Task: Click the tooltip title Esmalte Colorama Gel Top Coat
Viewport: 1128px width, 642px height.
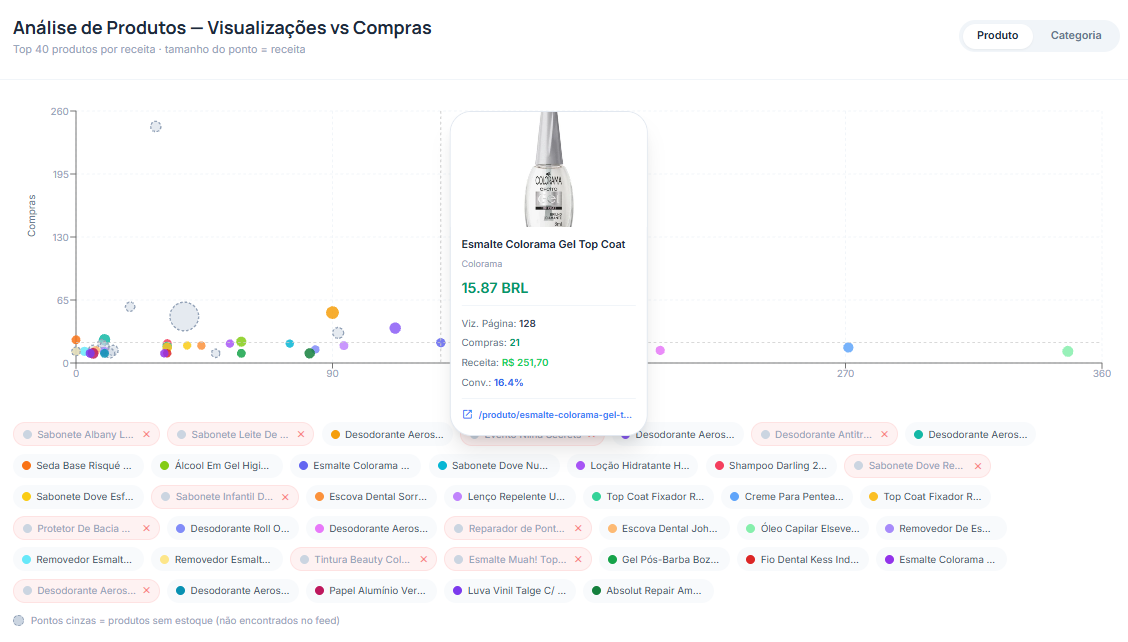Action: [x=543, y=245]
